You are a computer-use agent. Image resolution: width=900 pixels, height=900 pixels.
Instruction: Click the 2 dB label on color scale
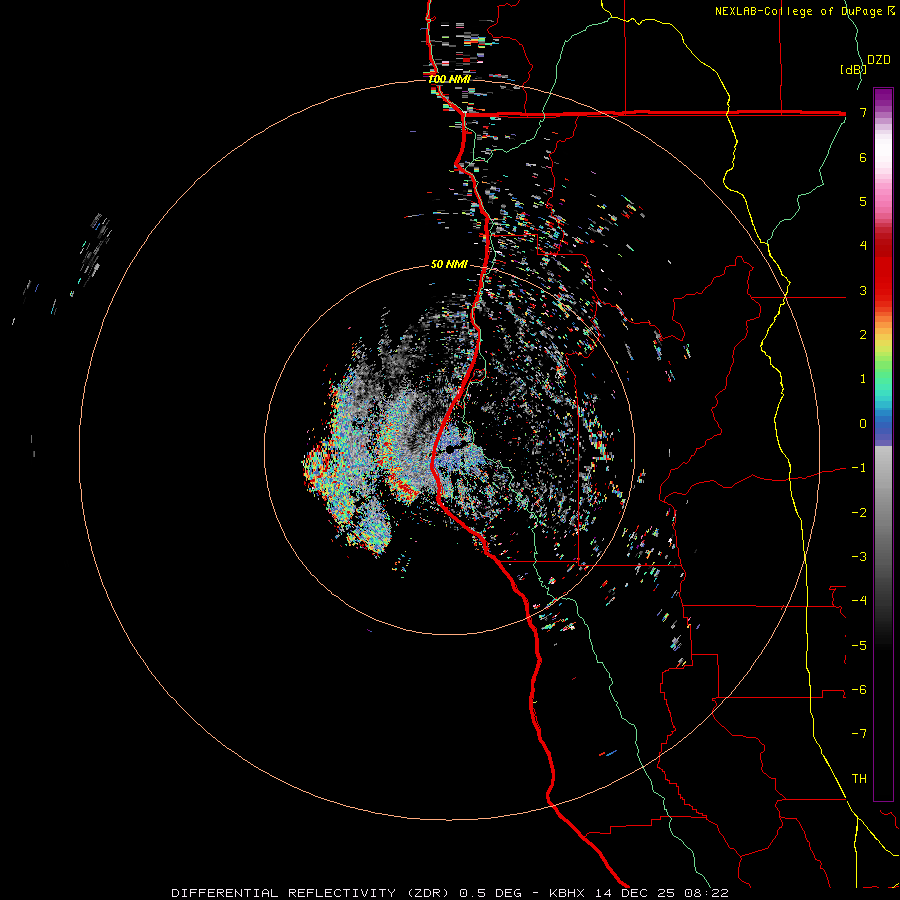863,335
